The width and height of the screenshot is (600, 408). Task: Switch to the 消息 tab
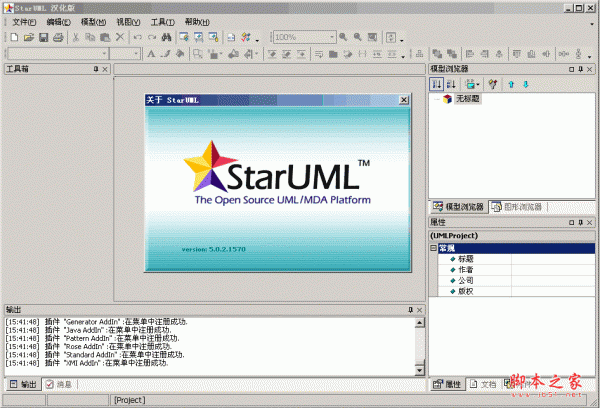59,384
